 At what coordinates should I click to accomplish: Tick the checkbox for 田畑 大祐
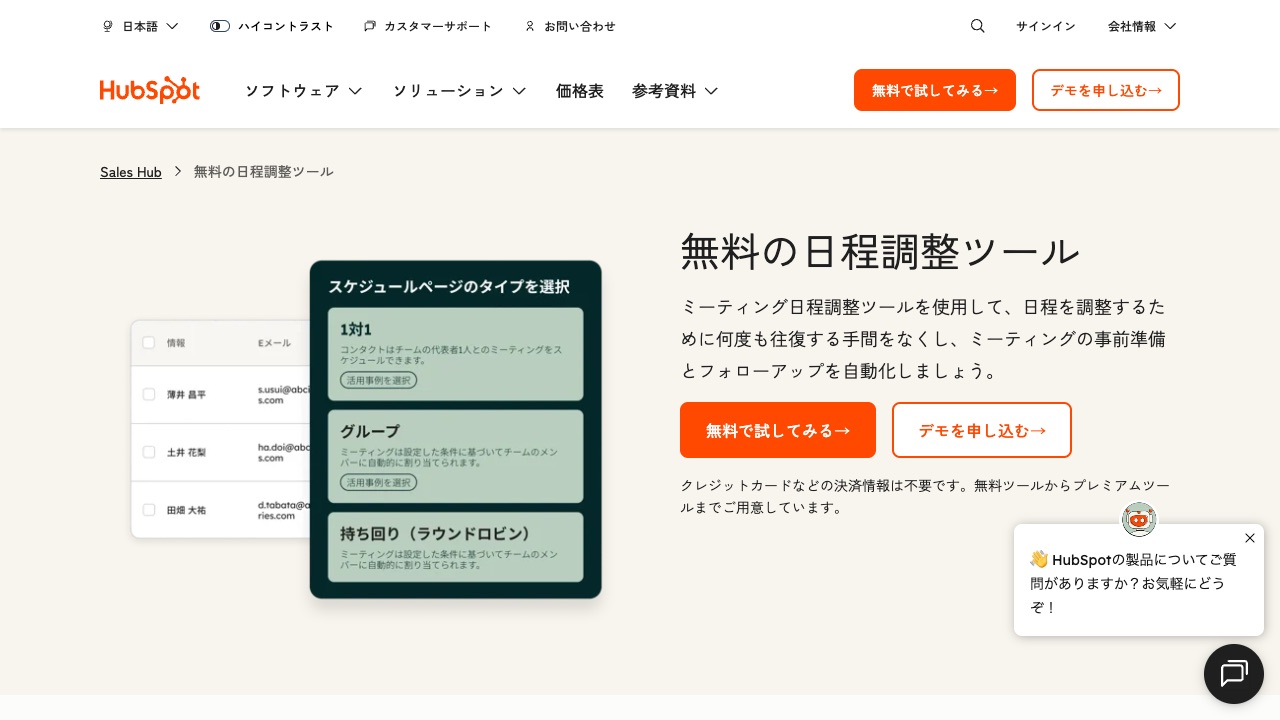point(148,510)
